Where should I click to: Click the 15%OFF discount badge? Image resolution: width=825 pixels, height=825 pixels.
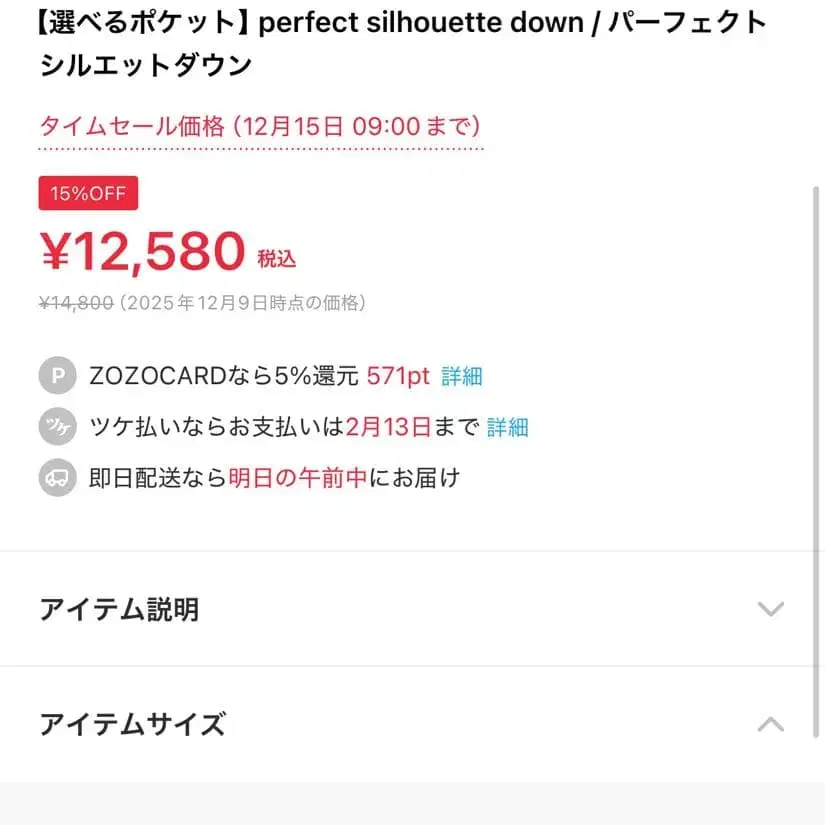tap(87, 193)
